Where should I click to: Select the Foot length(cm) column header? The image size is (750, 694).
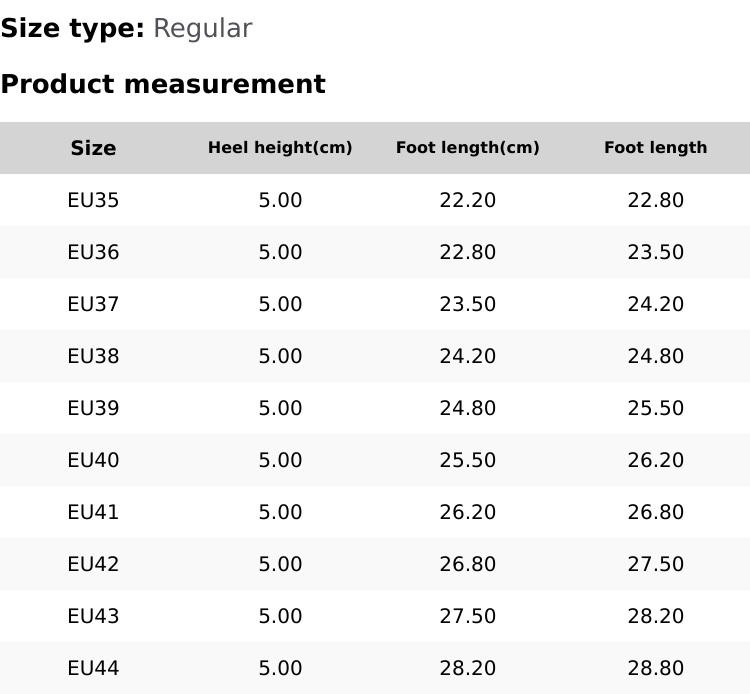(x=467, y=148)
